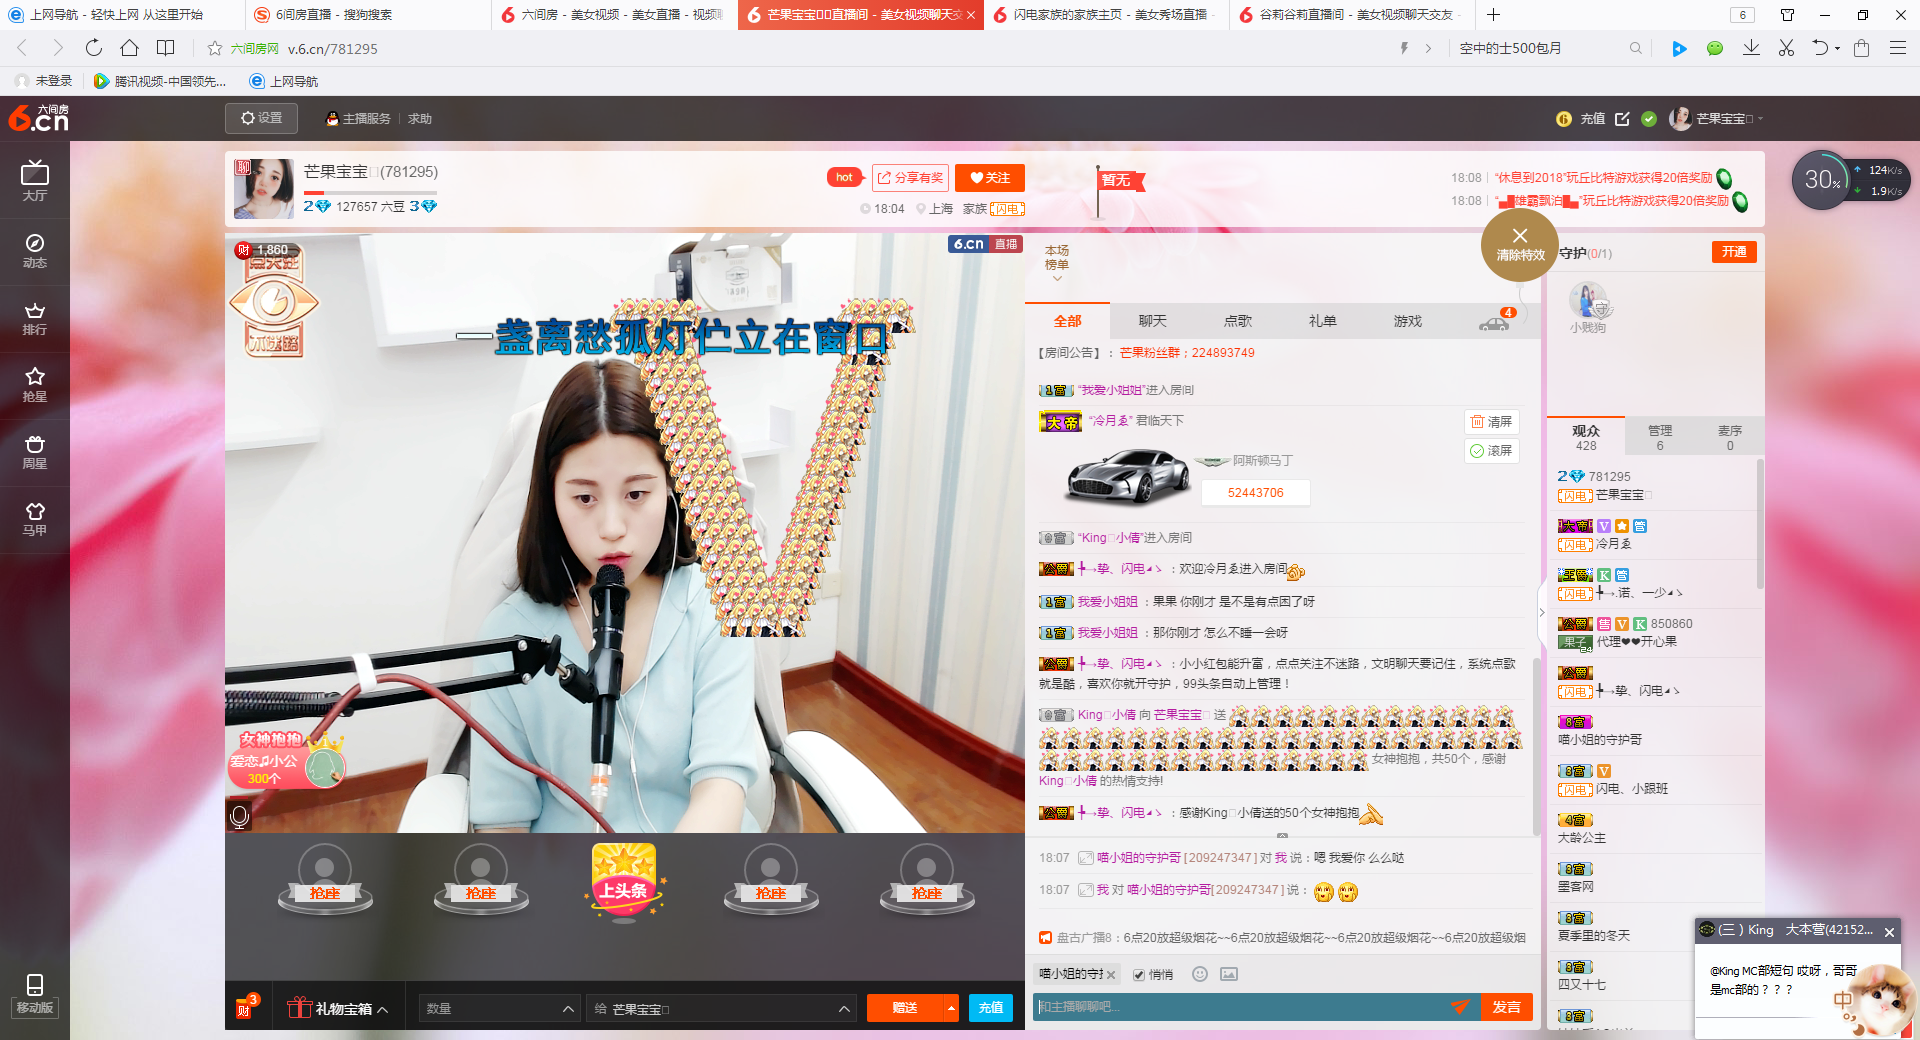Click the browser scissors screenshot icon
The height and width of the screenshot is (1040, 1920).
[x=1786, y=48]
